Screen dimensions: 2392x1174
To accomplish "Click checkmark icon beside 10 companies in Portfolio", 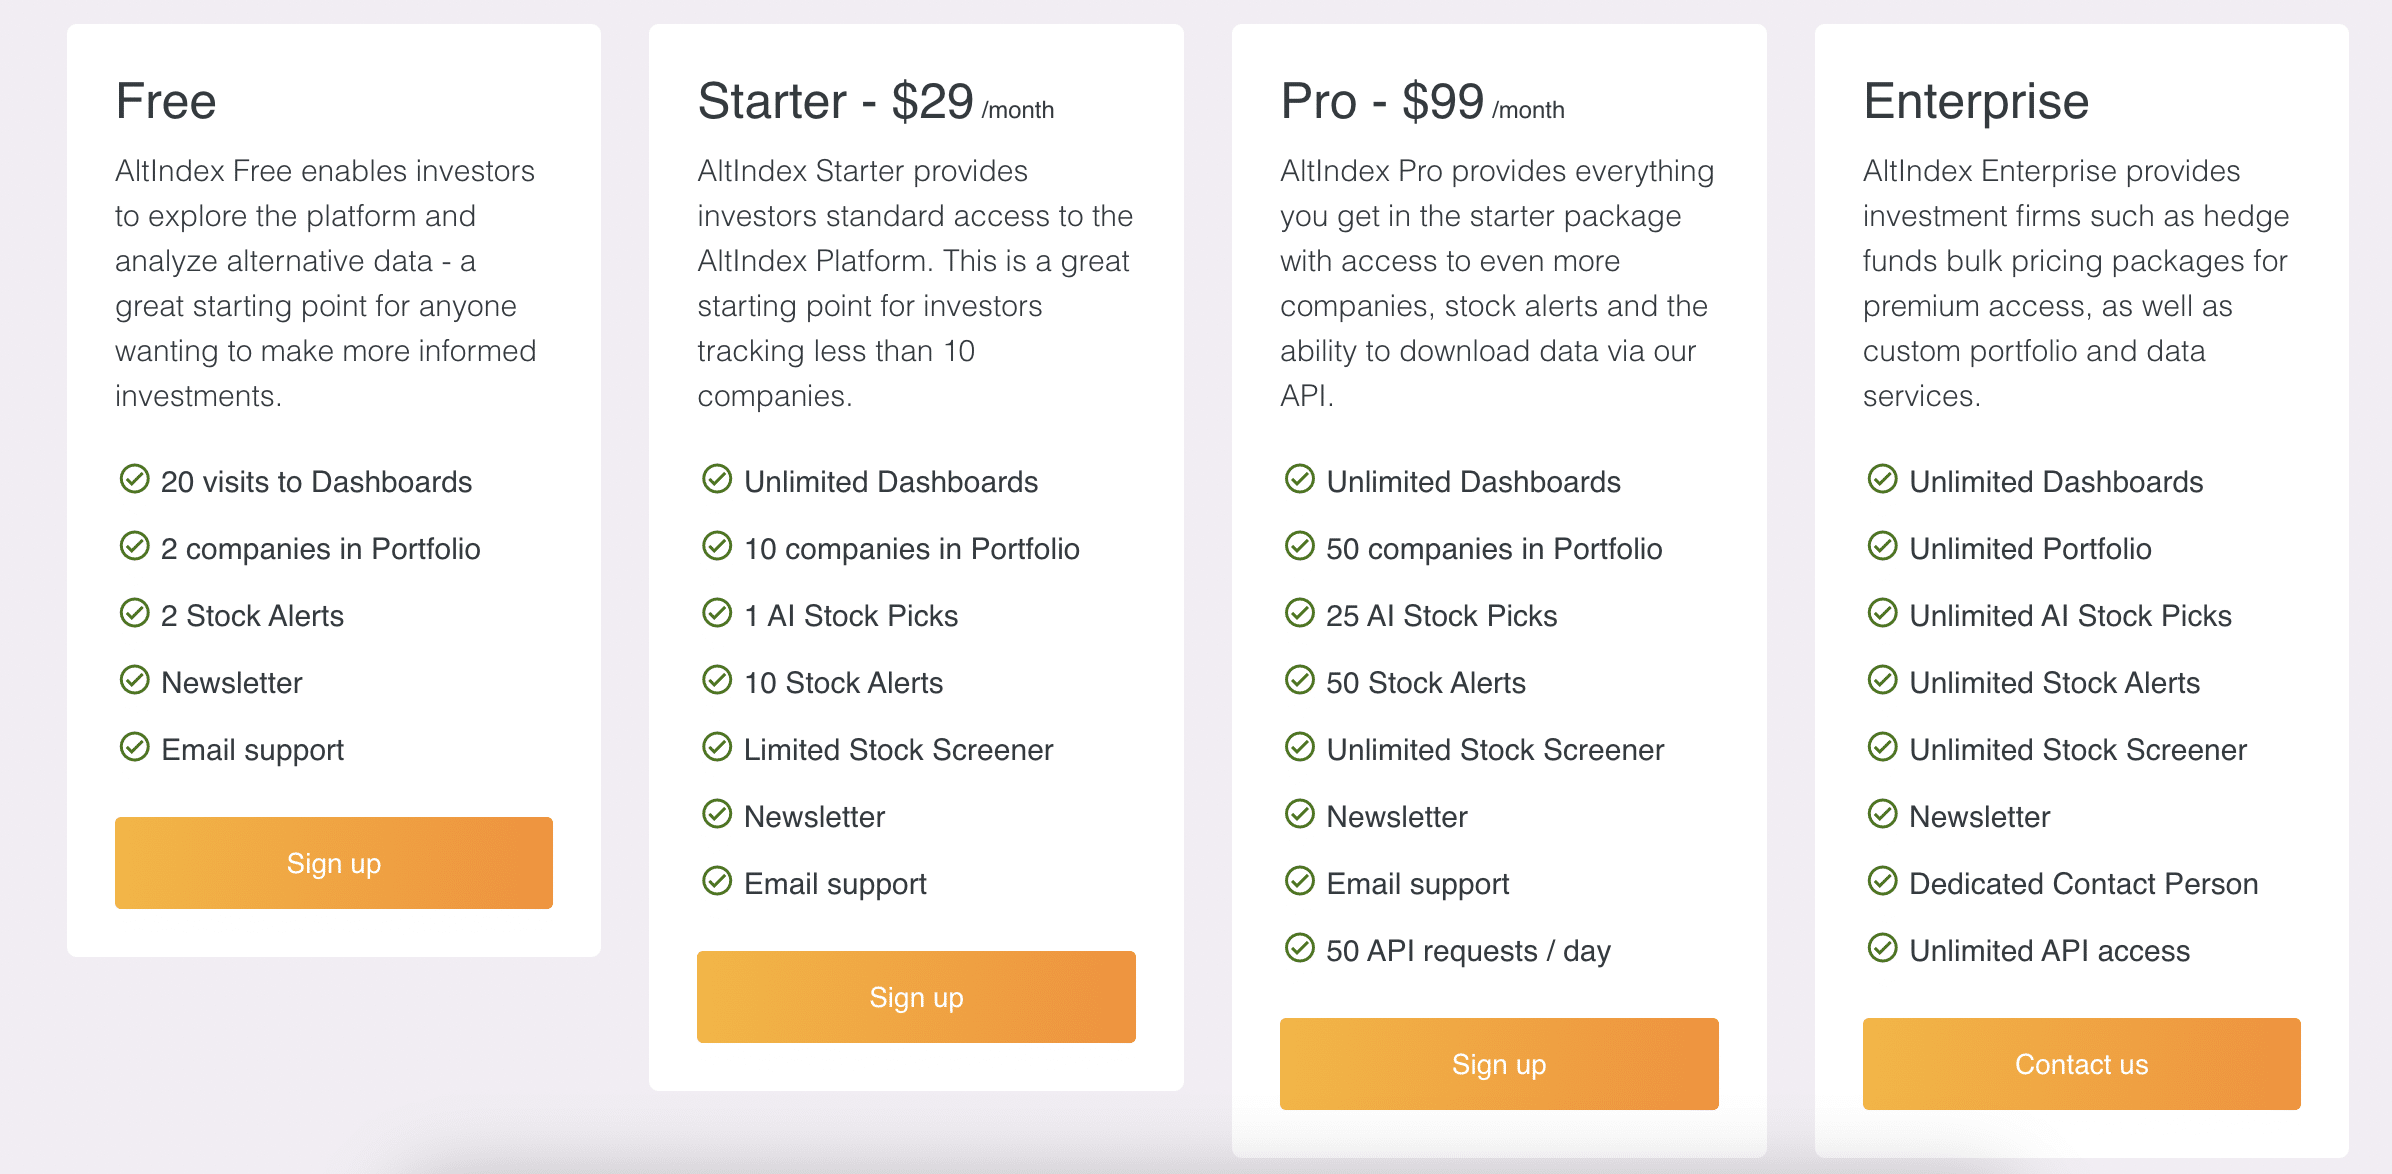I will click(717, 546).
